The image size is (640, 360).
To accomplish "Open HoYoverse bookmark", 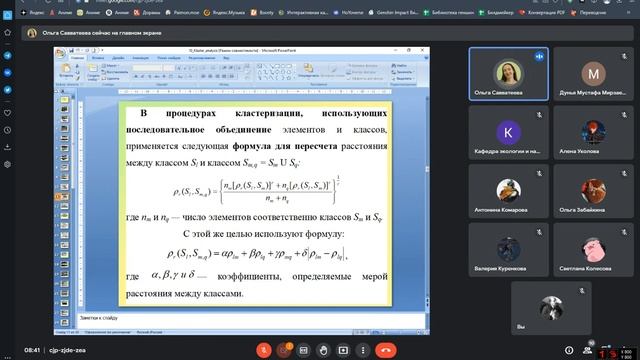I will coord(348,13).
